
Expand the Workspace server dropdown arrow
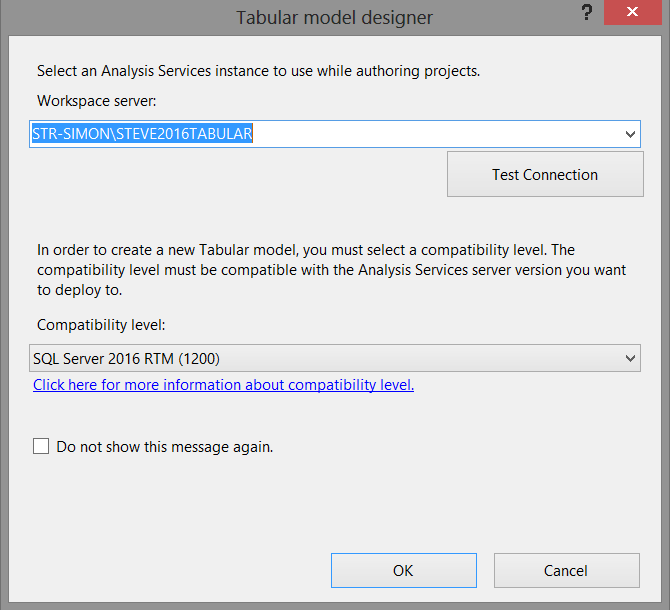click(630, 134)
